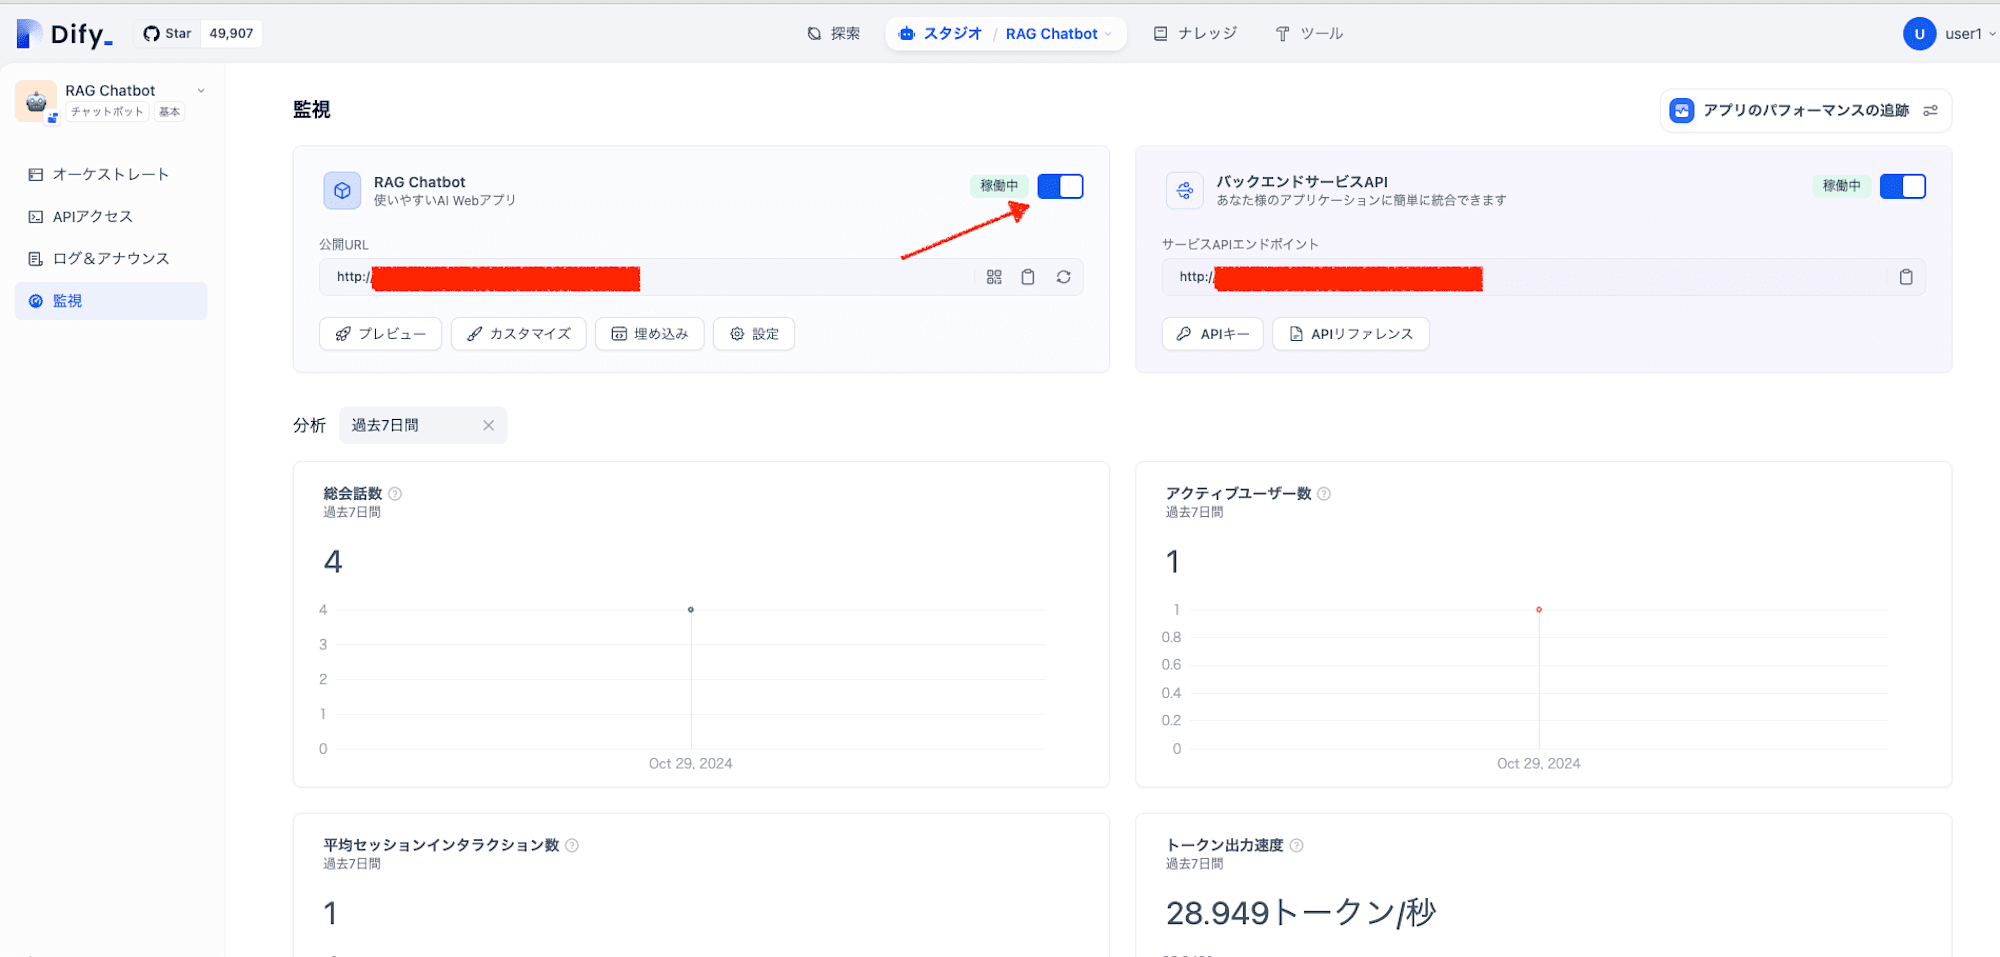
Task: Regenerate the public URL
Action: point(1063,277)
